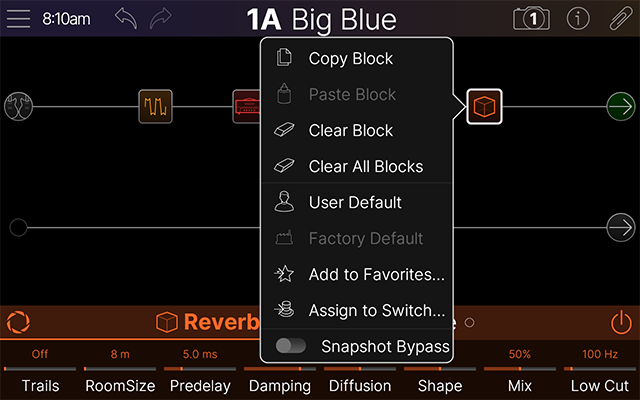
Task: Click the green output arrow node
Action: pos(620,106)
